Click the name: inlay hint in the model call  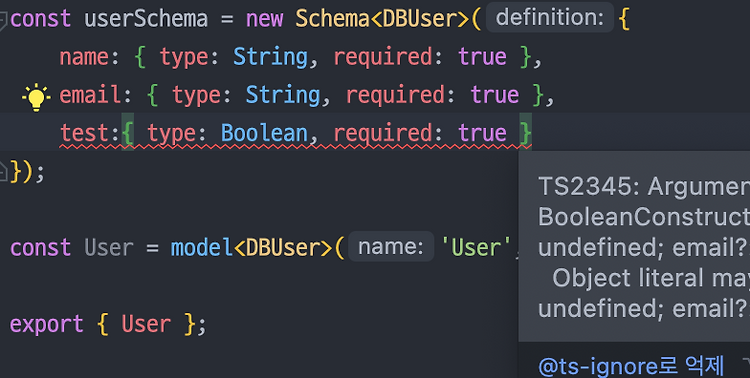pyautogui.click(x=391, y=247)
